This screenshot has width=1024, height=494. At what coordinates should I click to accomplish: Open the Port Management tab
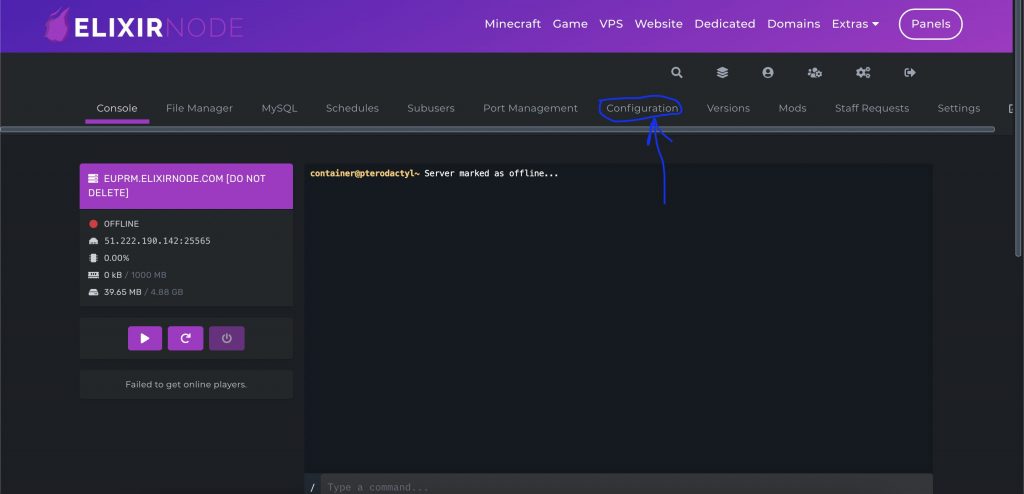(x=530, y=108)
